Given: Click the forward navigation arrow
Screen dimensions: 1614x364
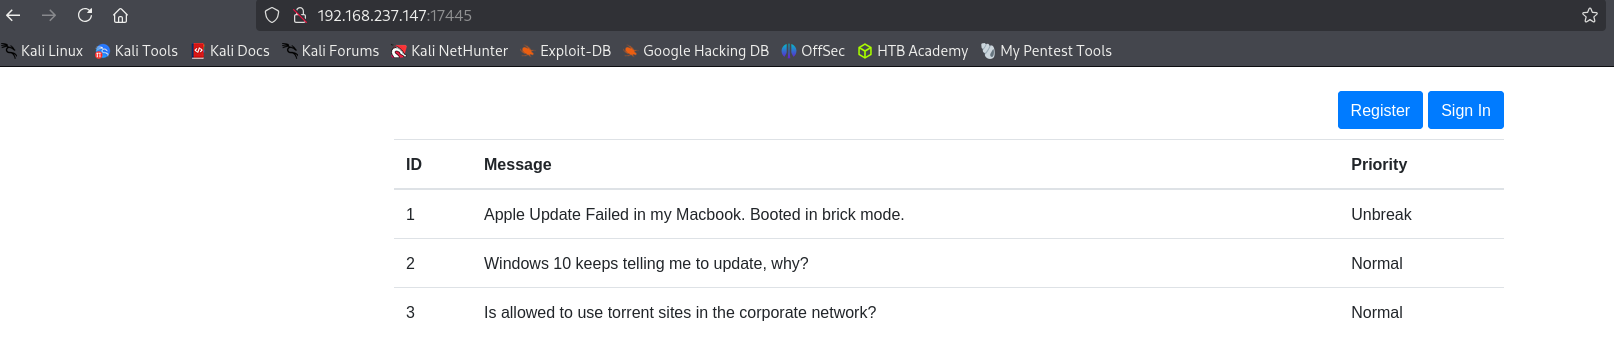Looking at the screenshot, I should coord(49,15).
